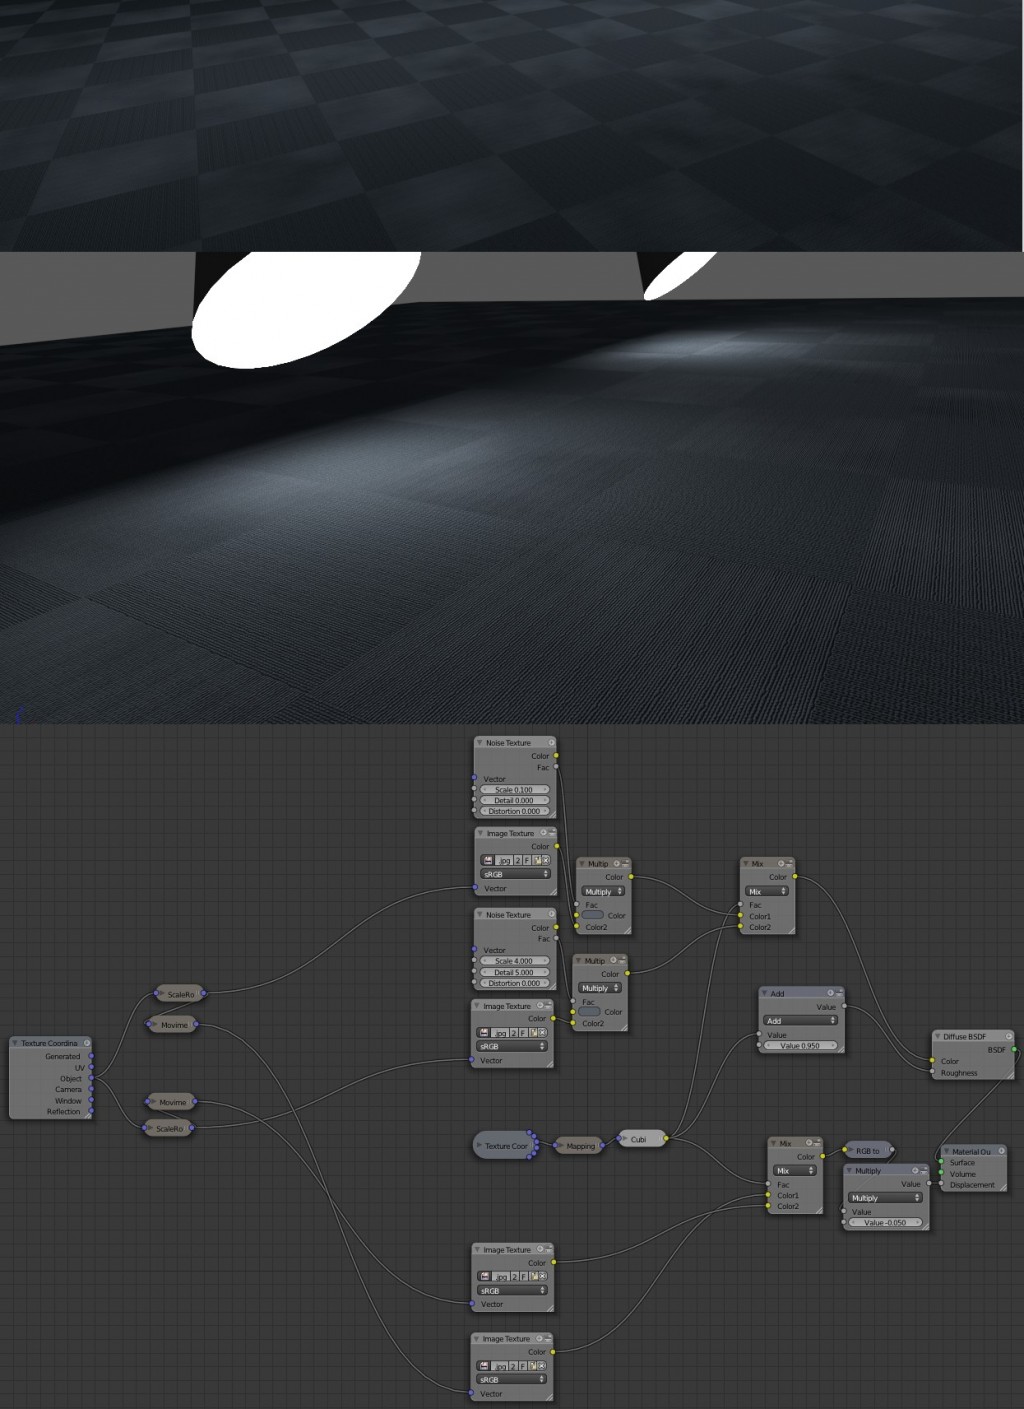Click open-image icon in top Image Texture node
This screenshot has height=1409, width=1024.
(x=537, y=860)
